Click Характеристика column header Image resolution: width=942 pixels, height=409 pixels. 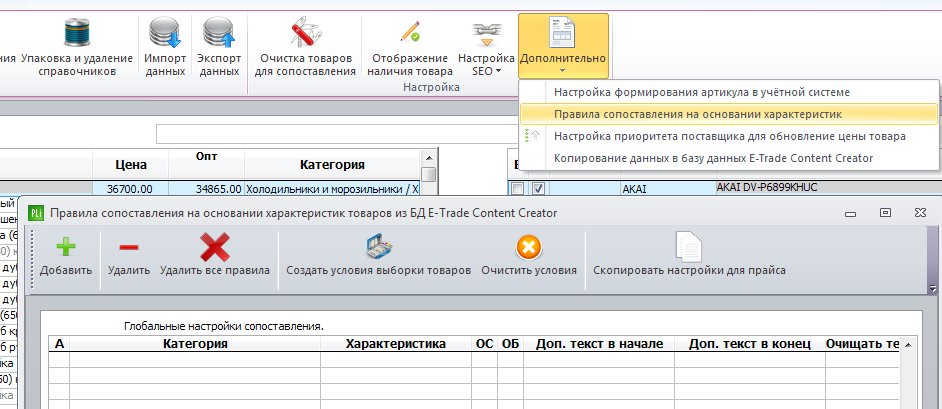pyautogui.click(x=396, y=344)
